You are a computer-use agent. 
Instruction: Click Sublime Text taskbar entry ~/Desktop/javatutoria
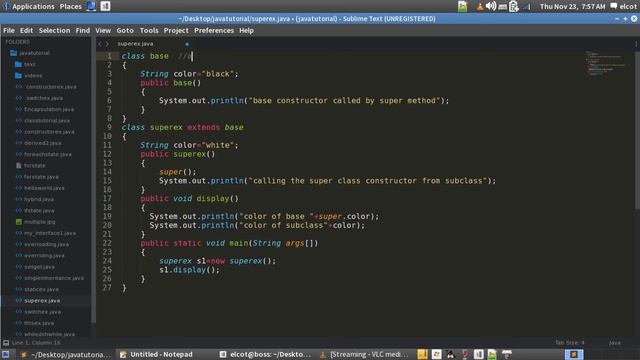tap(66, 354)
